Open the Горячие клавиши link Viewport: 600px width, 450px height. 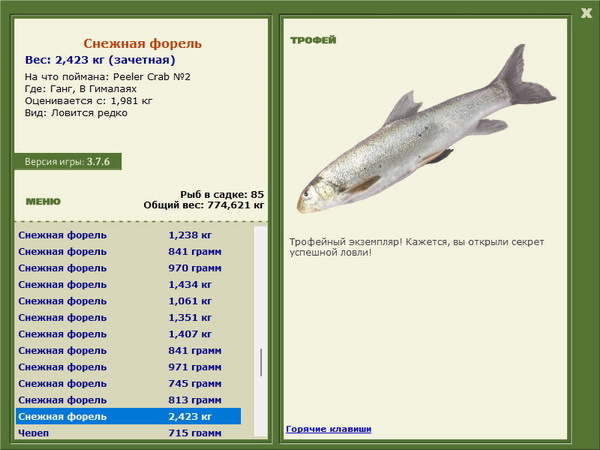pos(328,429)
